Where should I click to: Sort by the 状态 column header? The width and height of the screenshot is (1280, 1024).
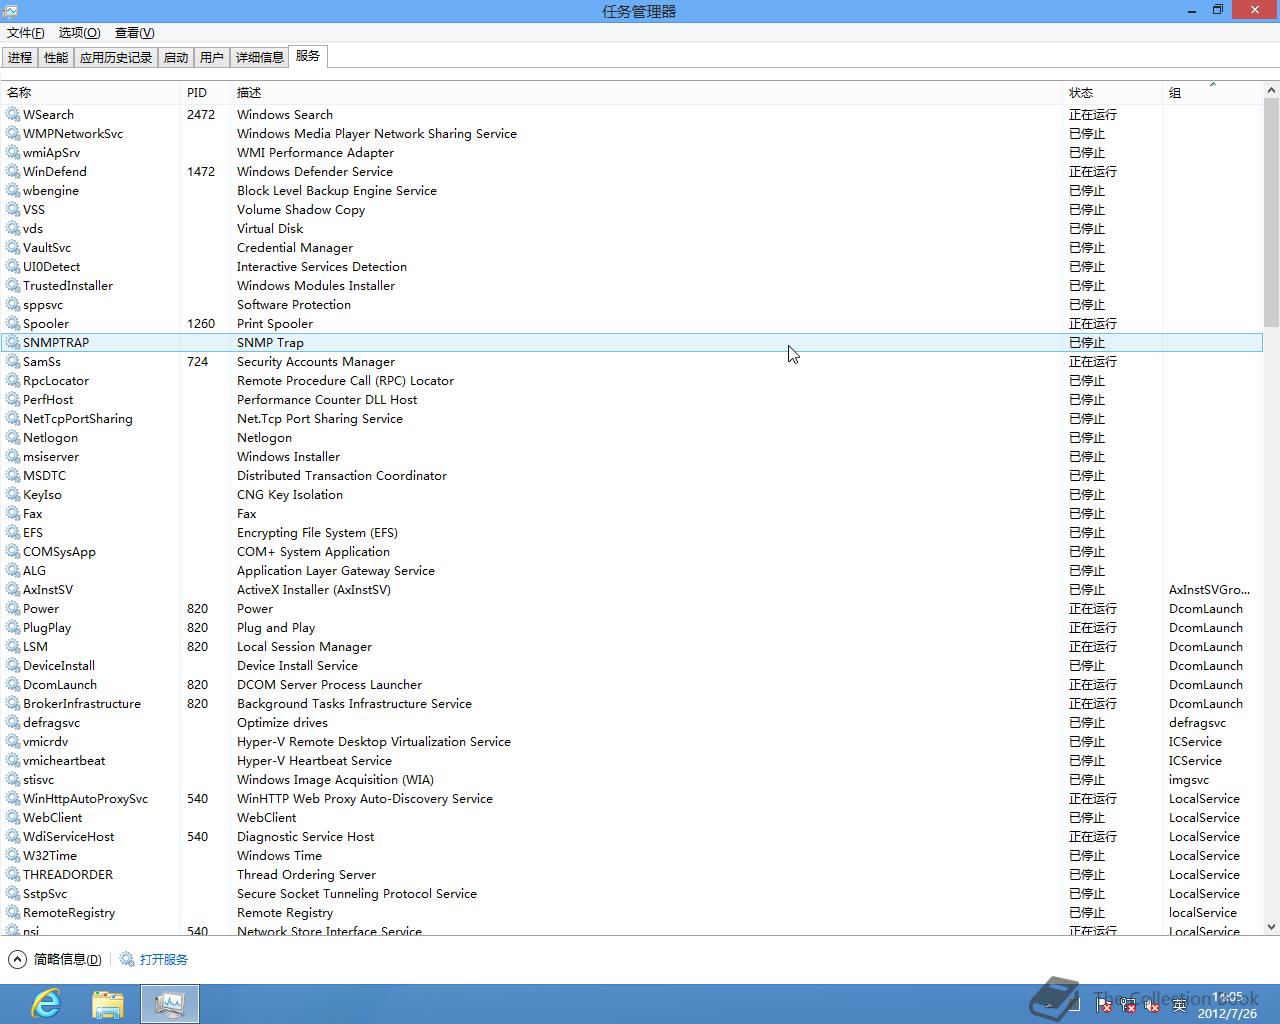click(x=1112, y=92)
